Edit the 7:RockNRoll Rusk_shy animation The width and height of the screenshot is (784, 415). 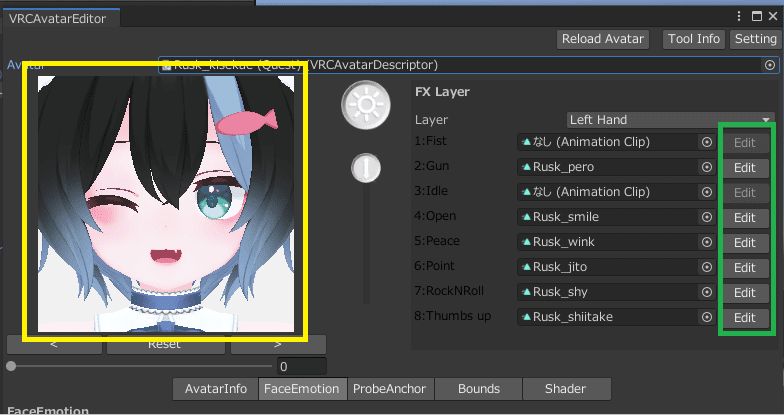coord(744,292)
